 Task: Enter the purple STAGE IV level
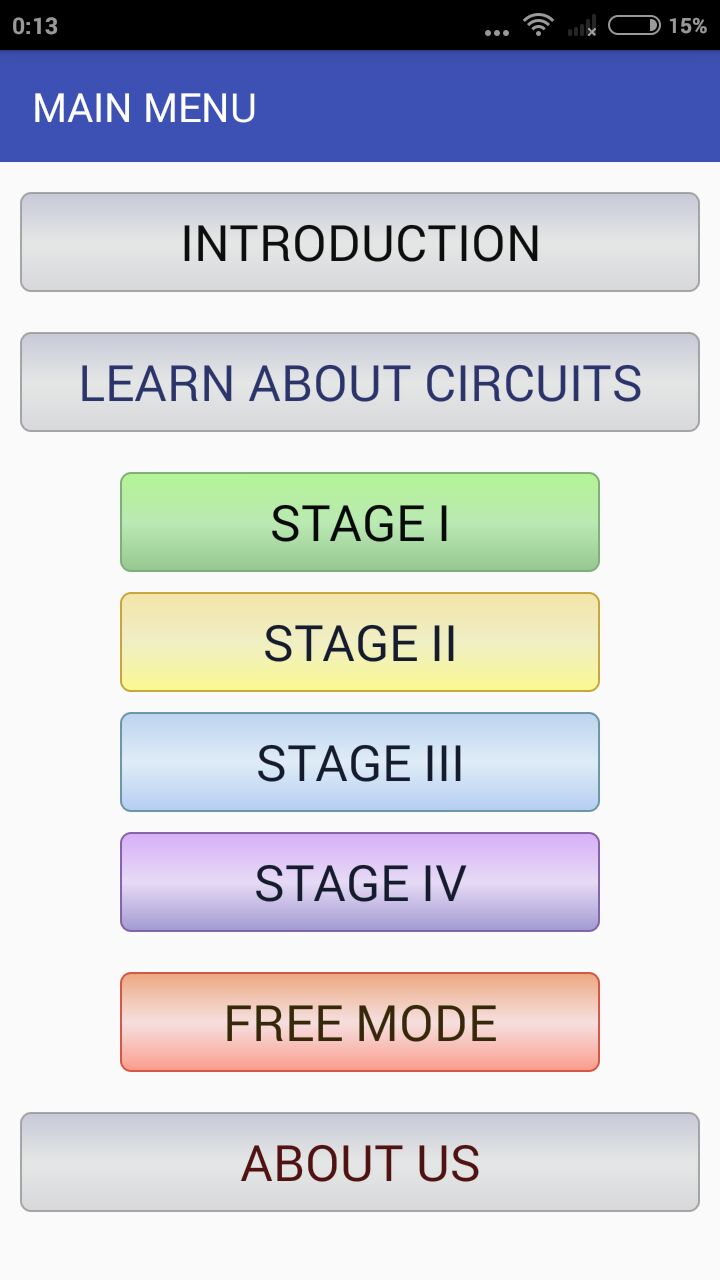(360, 882)
